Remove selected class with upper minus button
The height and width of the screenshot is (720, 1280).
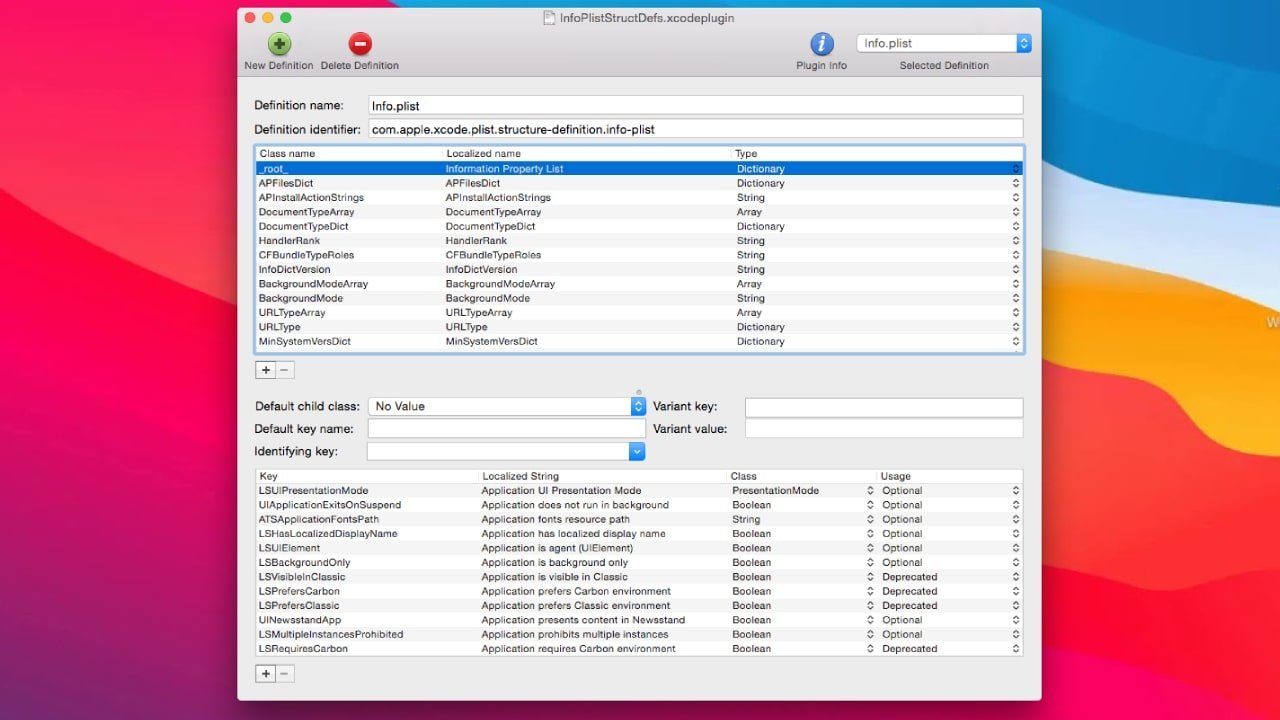285,370
